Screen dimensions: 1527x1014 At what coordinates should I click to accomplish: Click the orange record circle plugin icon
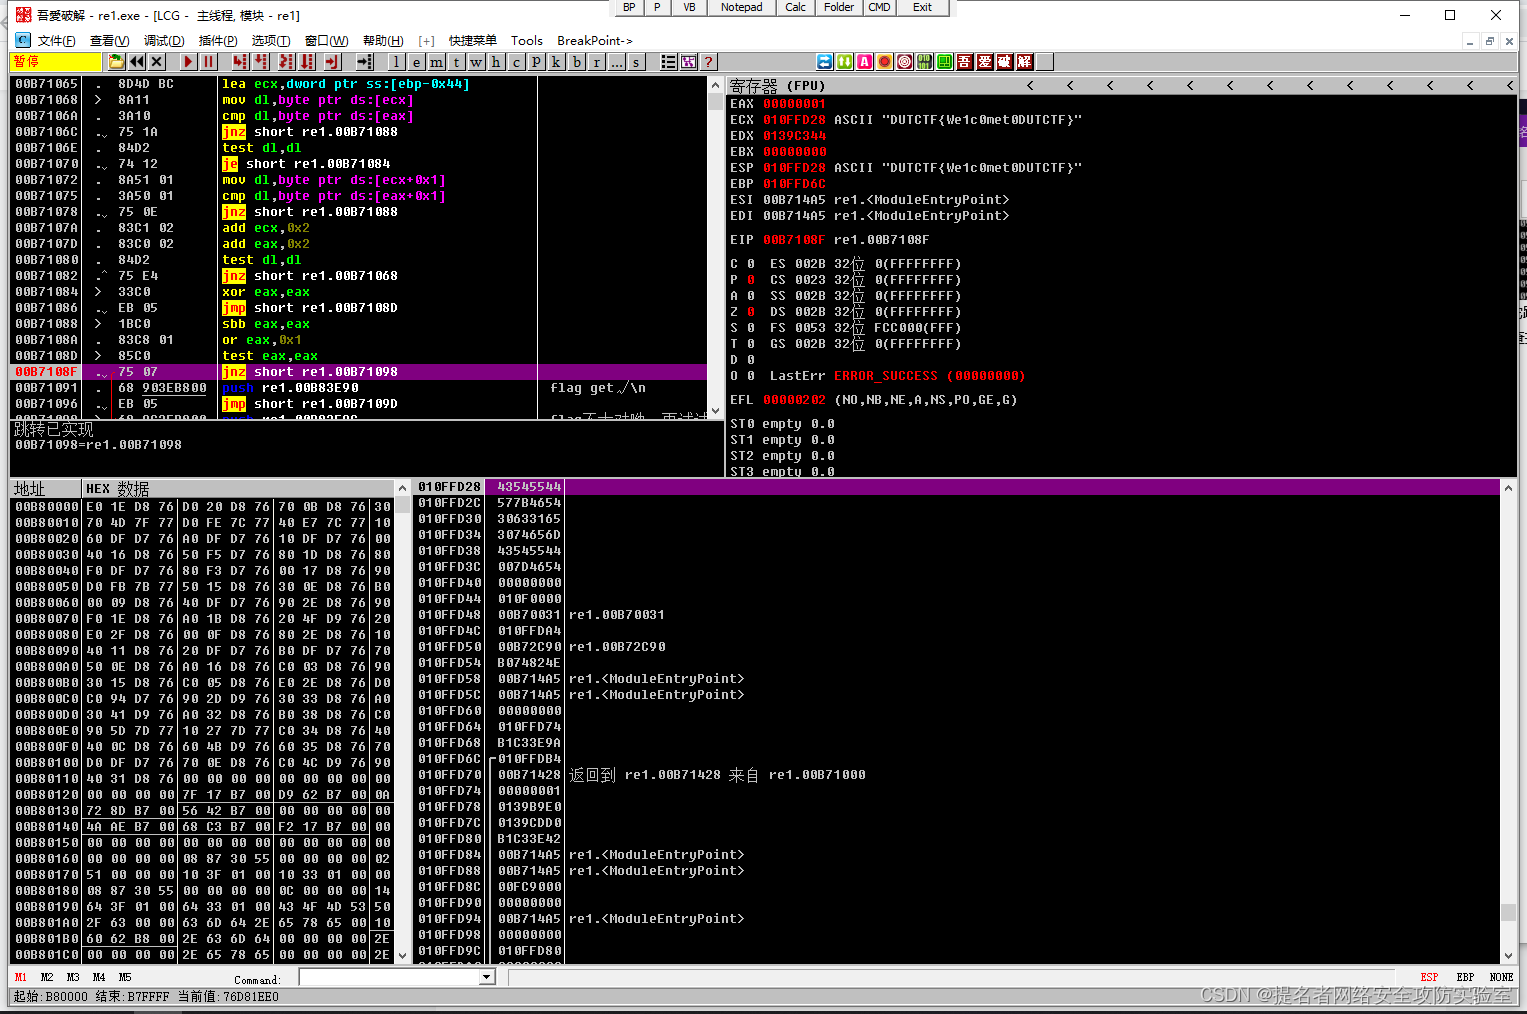coord(885,62)
